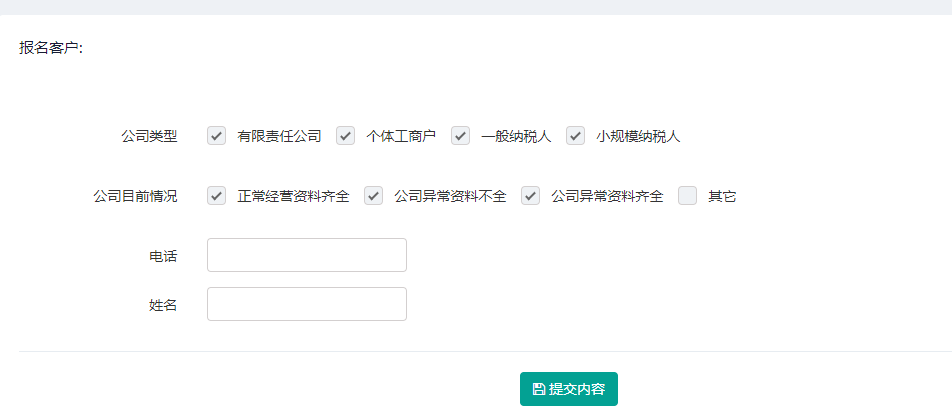Click the 公司目前情况 field label
Viewport: 952px width, 420px height.
pyautogui.click(x=135, y=196)
